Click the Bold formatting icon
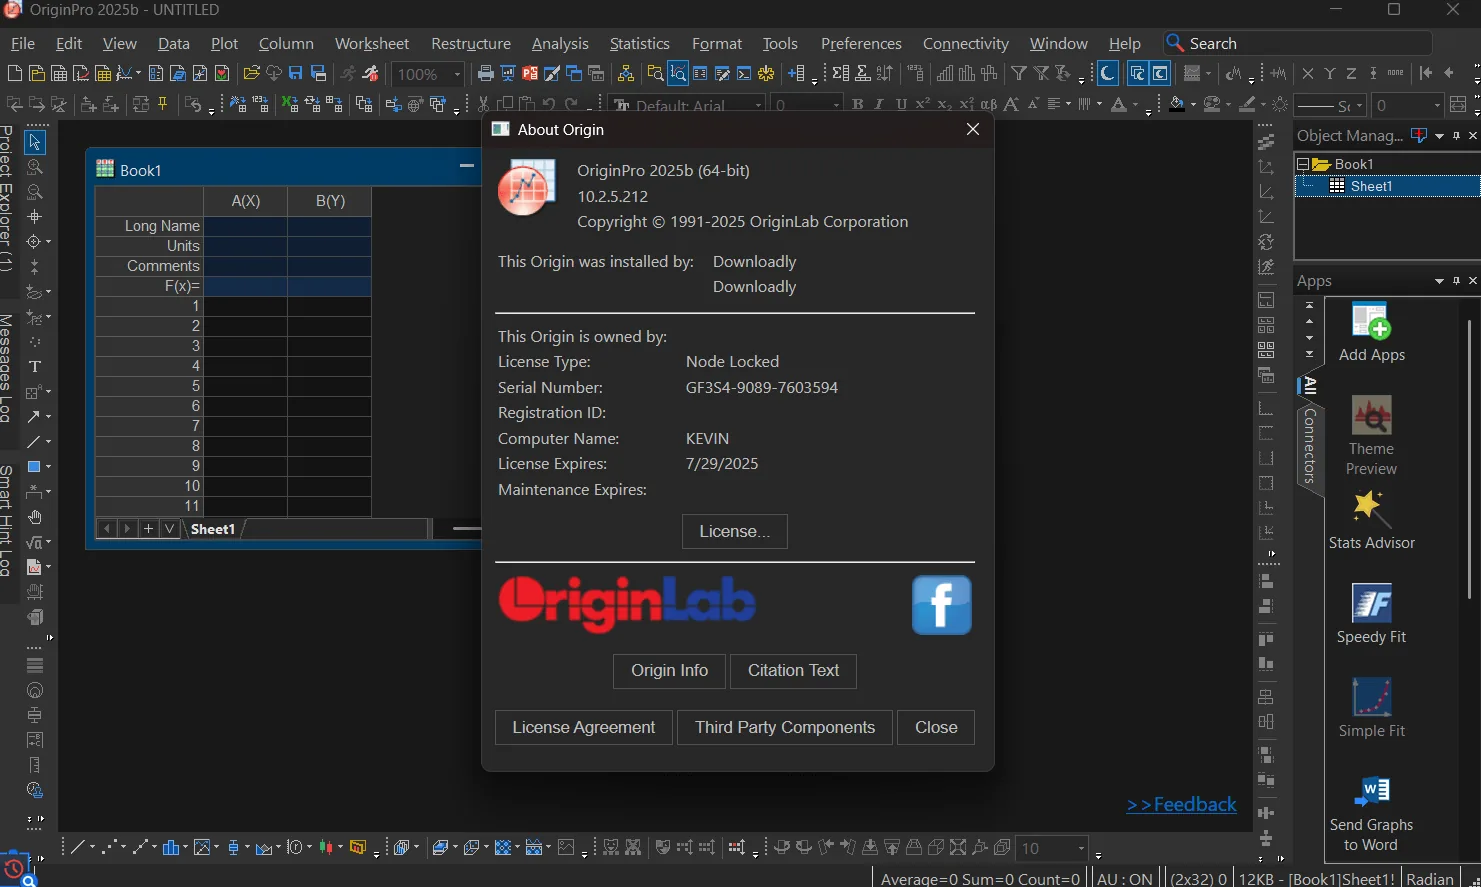This screenshot has width=1481, height=887. pyautogui.click(x=857, y=105)
